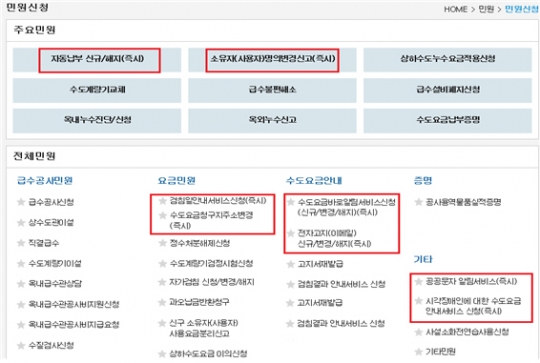
Task: Click the star icon beside 급수공사신청
Action: point(21,202)
